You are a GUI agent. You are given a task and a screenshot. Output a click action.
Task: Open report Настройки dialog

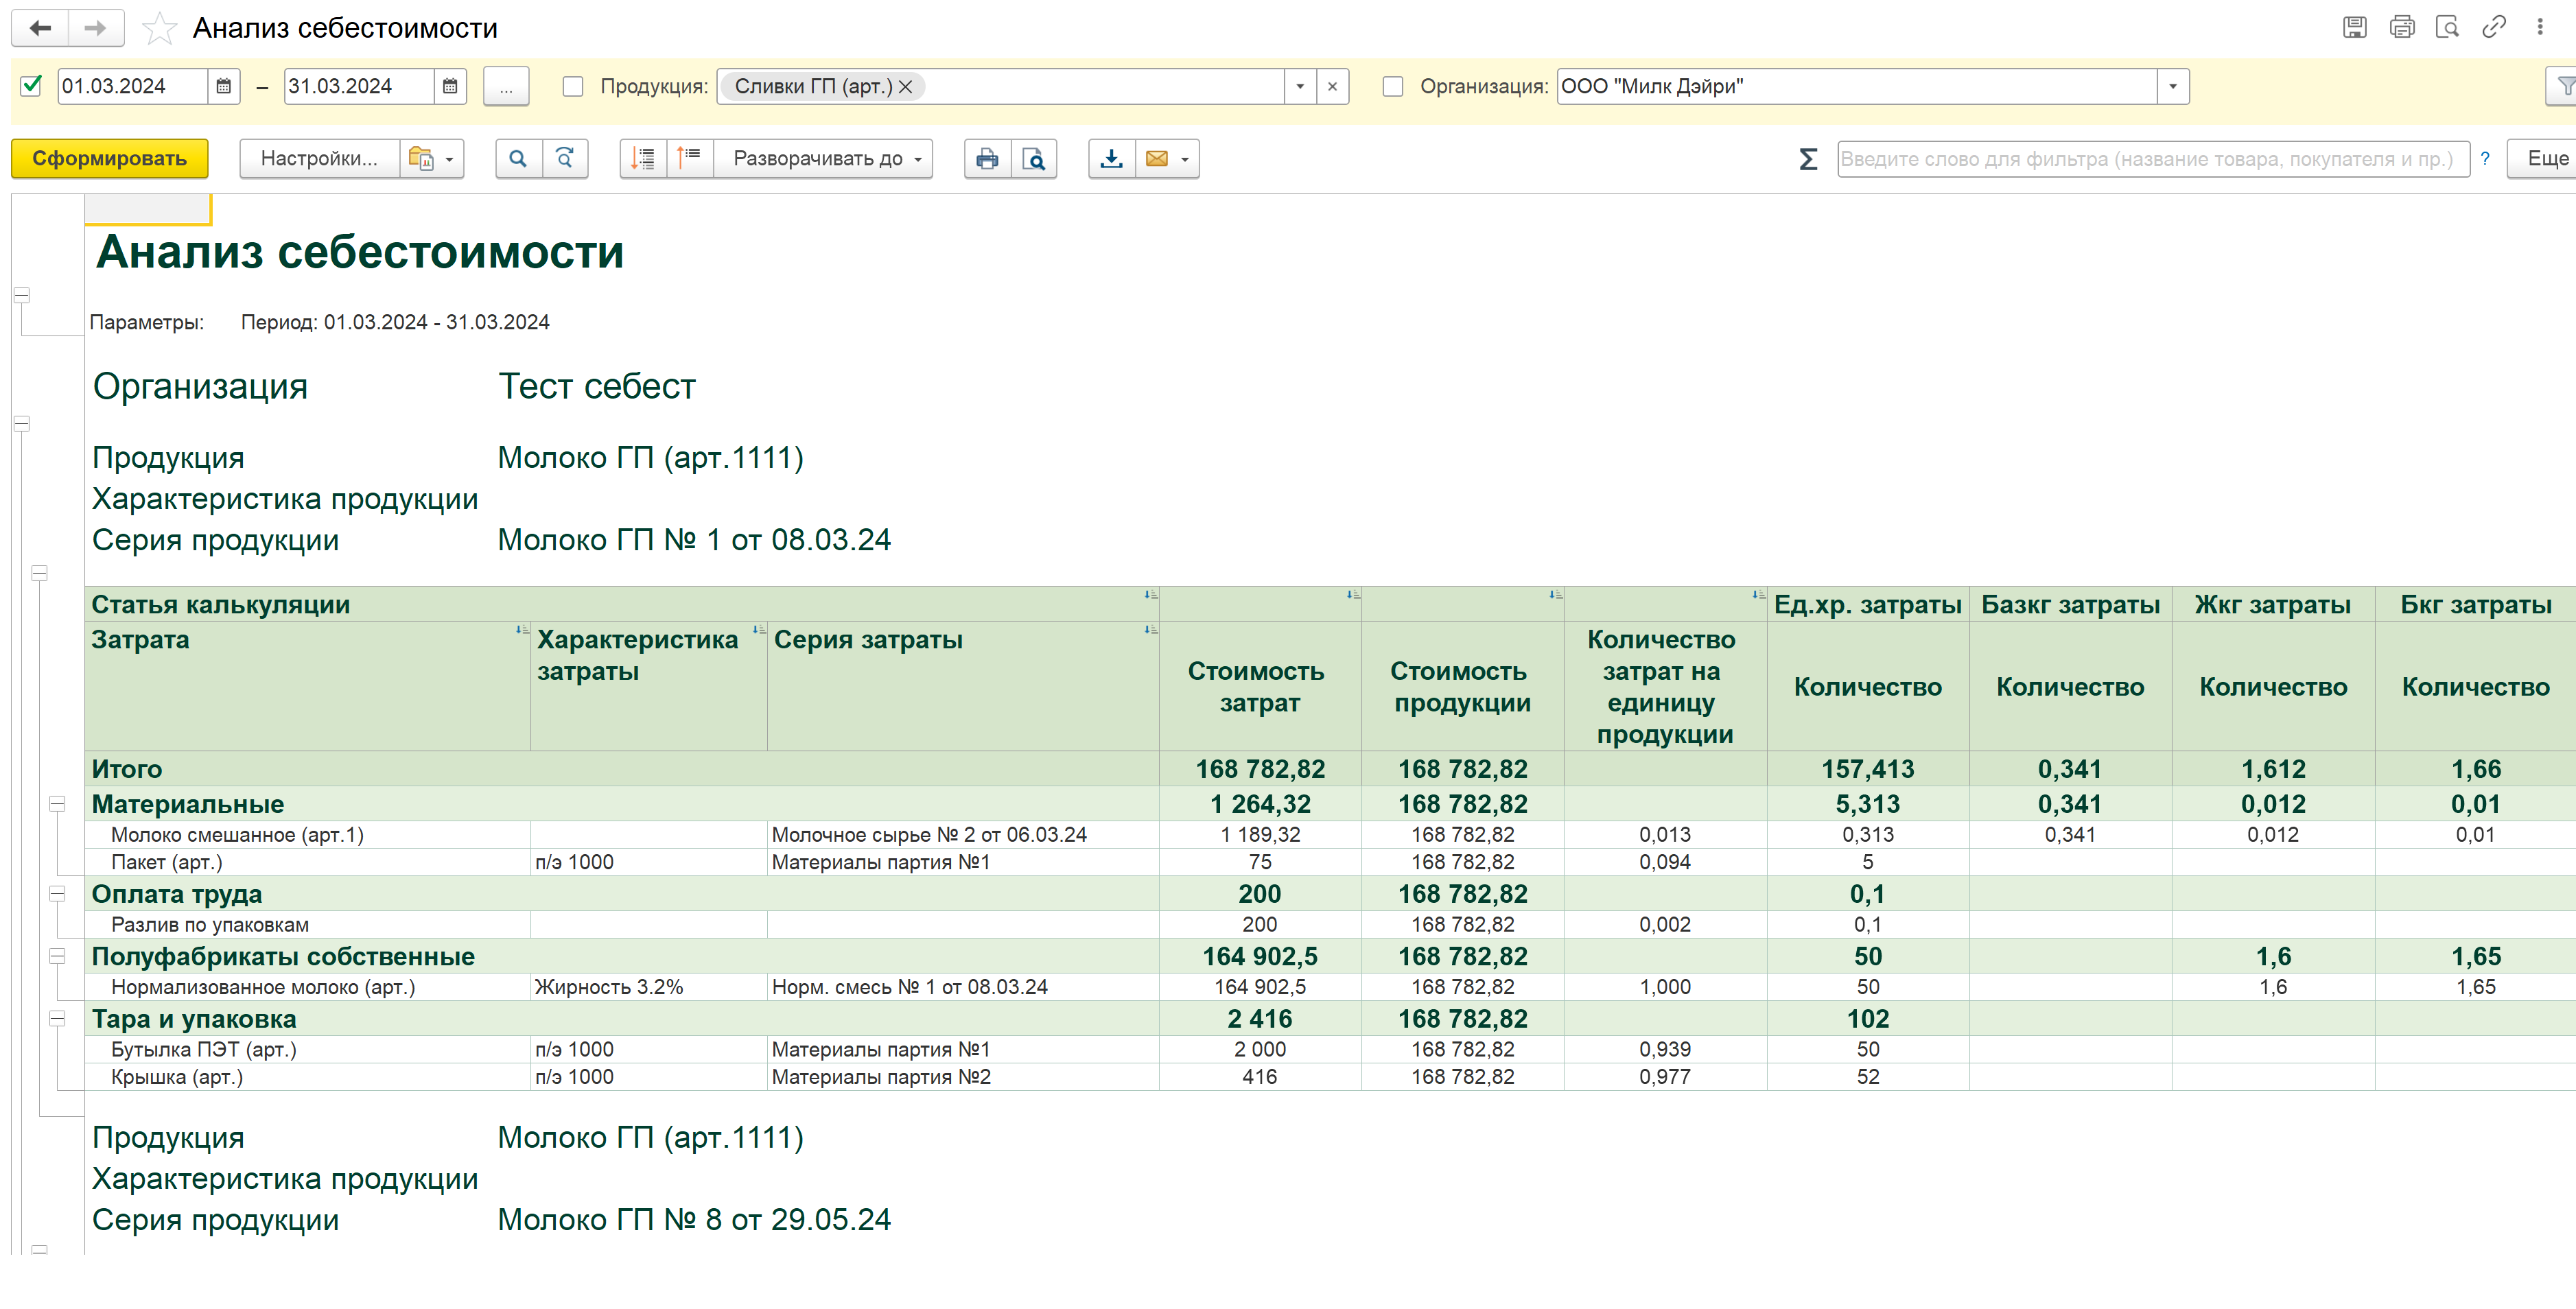pyautogui.click(x=318, y=158)
